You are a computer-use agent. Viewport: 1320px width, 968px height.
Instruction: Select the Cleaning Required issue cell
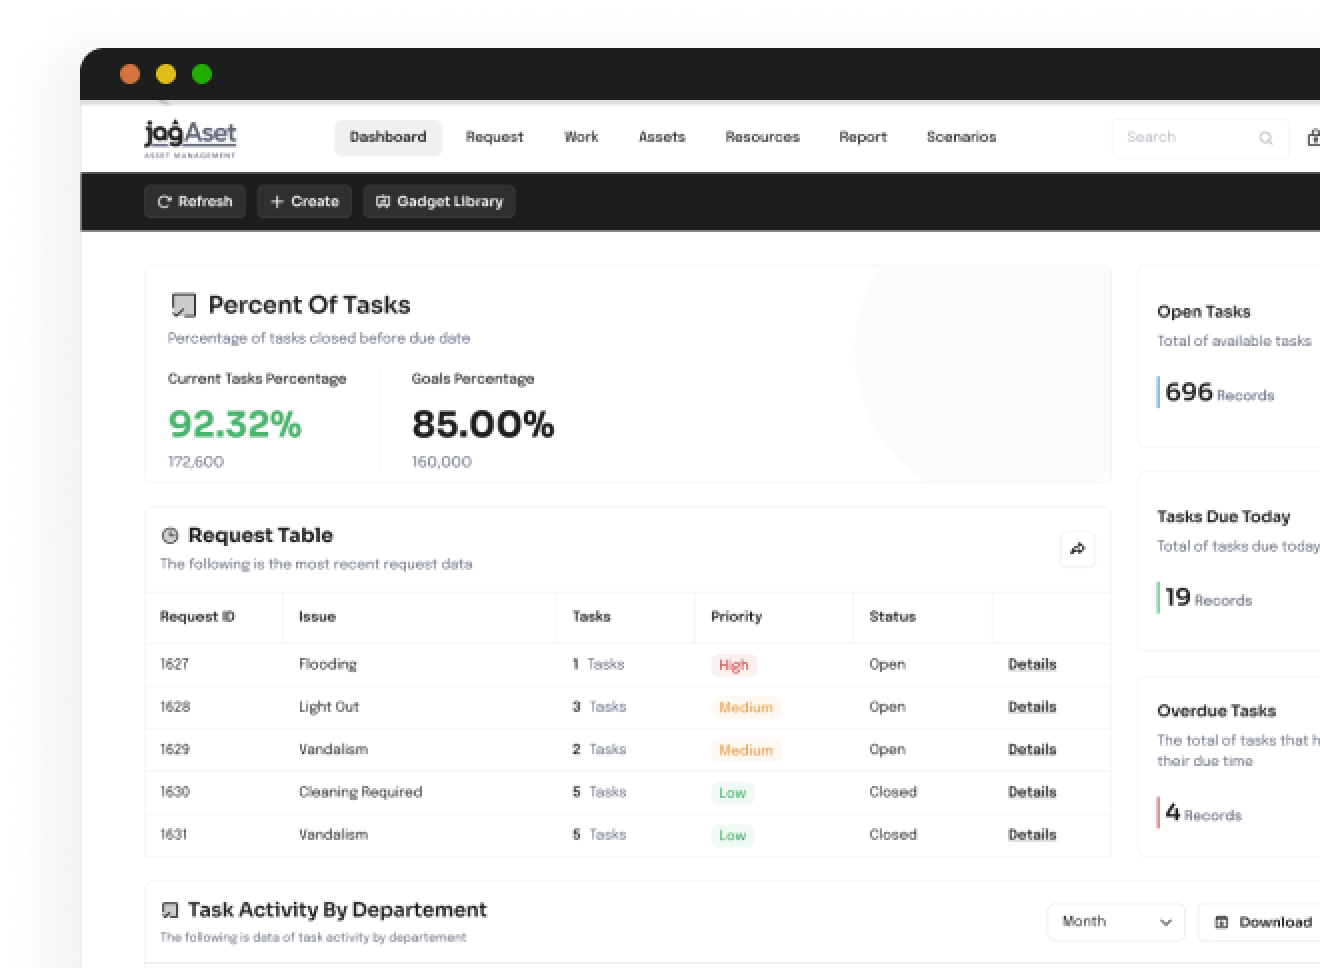tap(360, 792)
